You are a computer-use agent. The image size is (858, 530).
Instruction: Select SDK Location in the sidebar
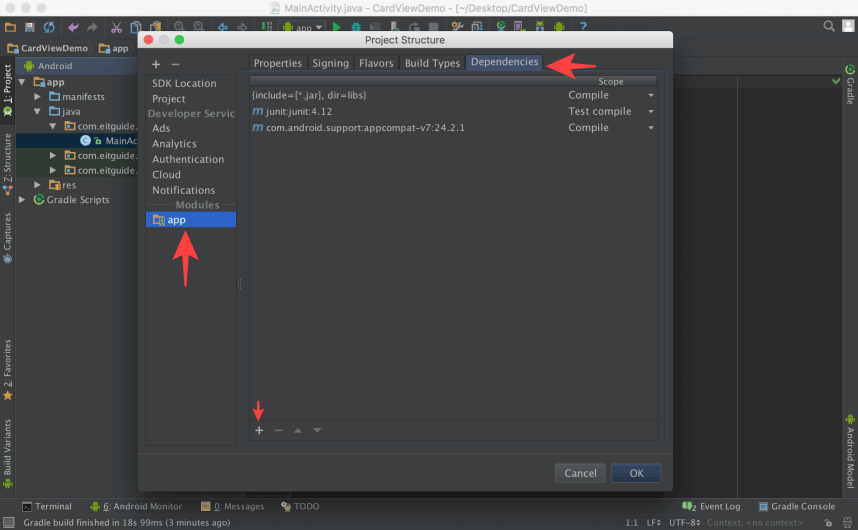184,83
